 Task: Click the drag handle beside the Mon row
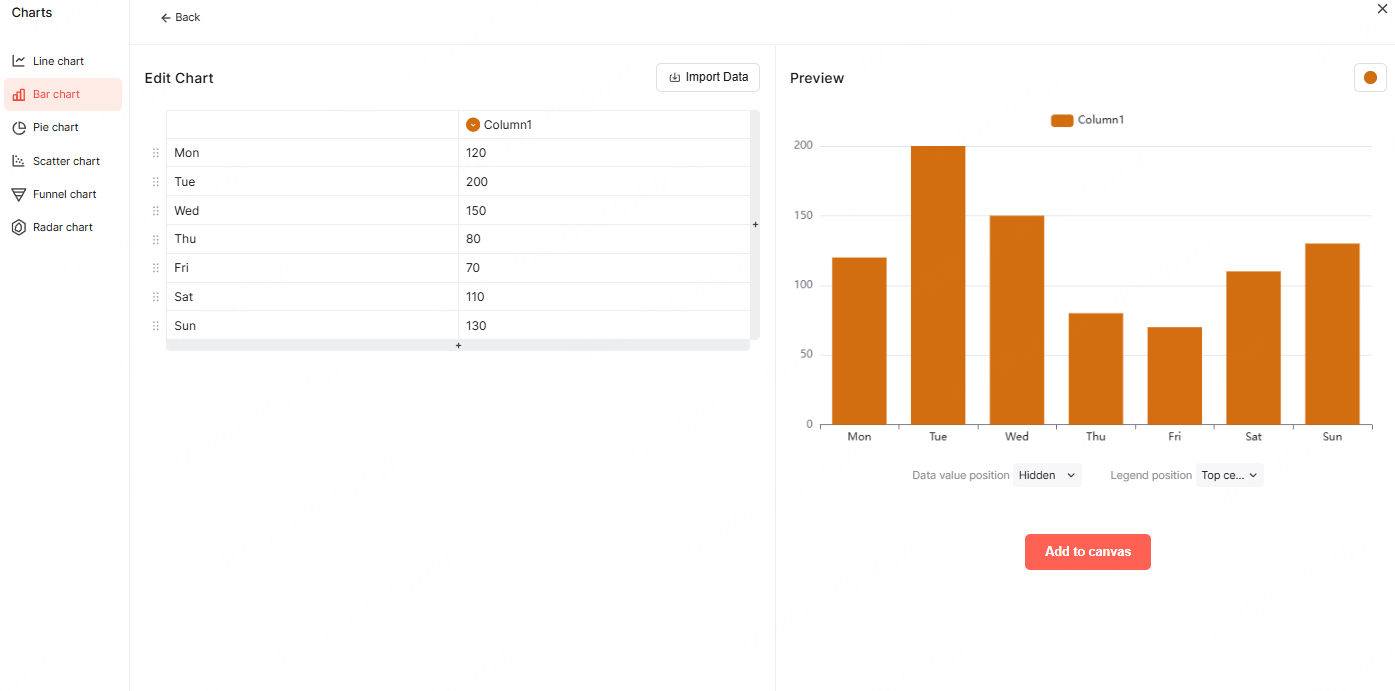155,153
